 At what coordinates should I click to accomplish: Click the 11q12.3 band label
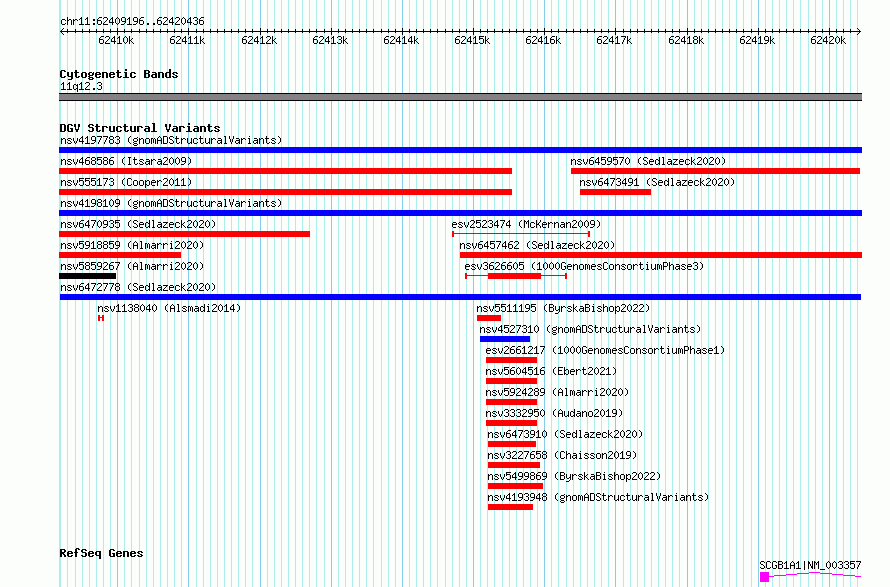(81, 86)
